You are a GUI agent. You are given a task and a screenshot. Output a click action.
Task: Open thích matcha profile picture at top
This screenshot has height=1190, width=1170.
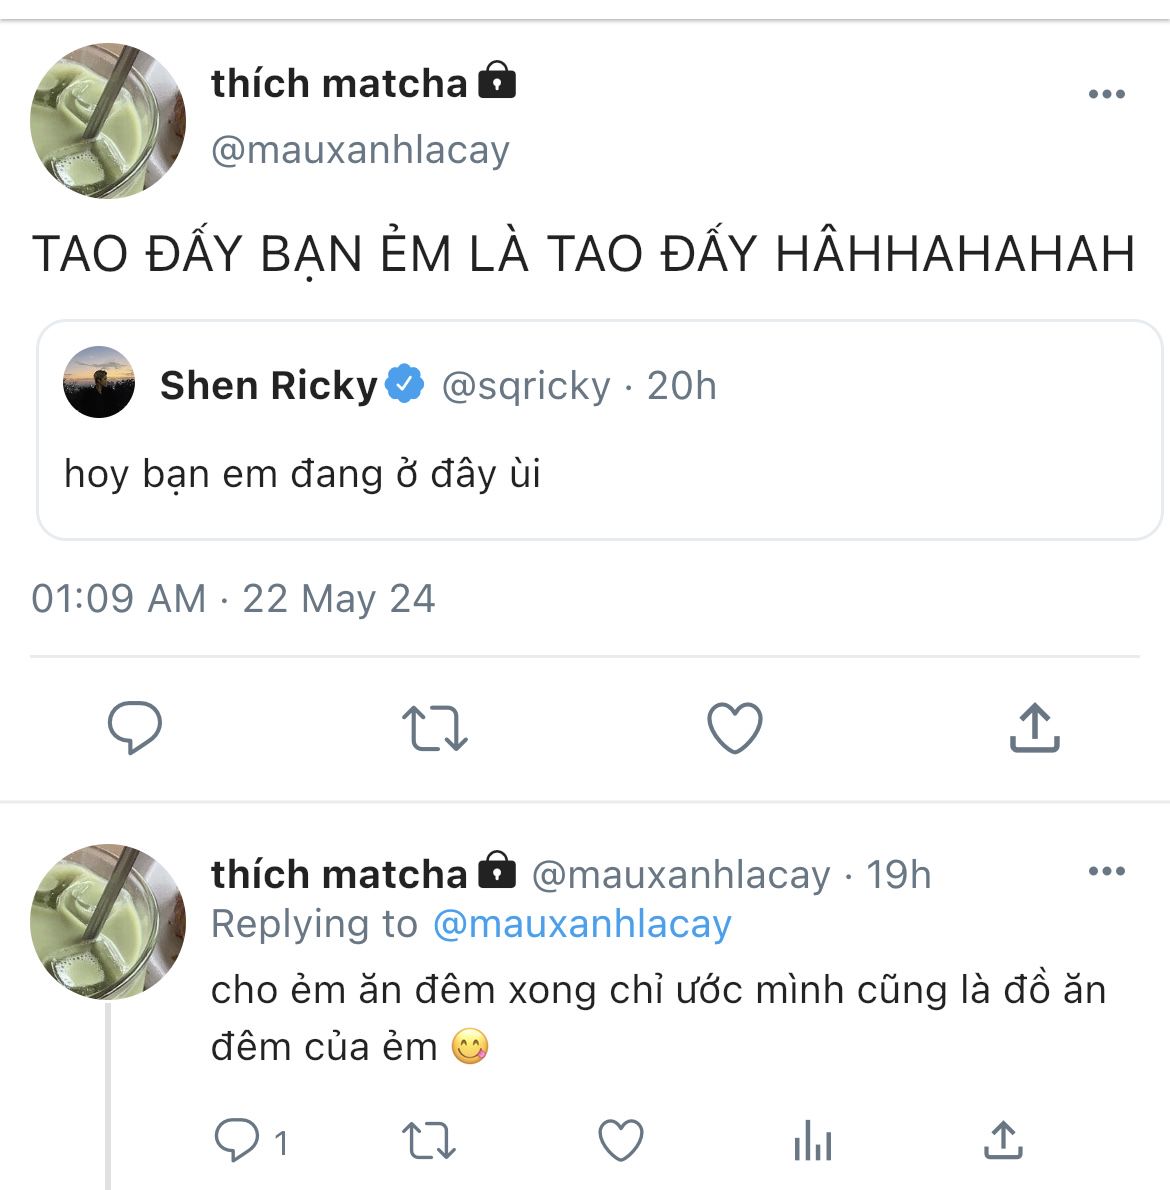pos(108,120)
